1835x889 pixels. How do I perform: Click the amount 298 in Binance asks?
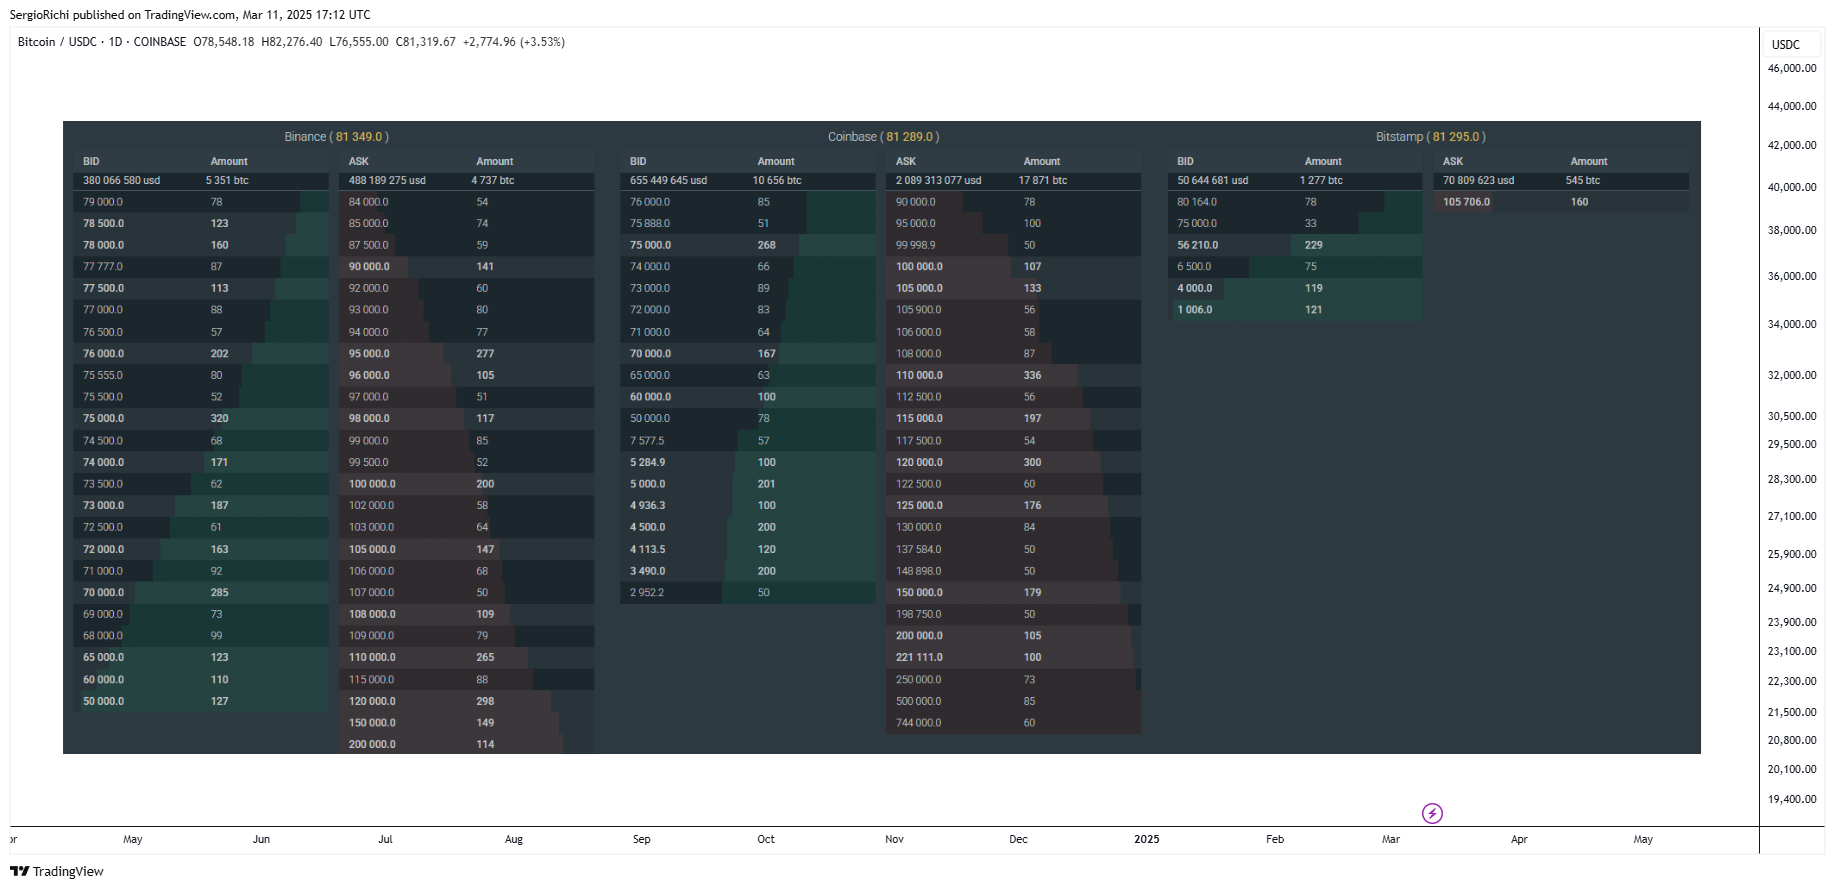point(485,702)
